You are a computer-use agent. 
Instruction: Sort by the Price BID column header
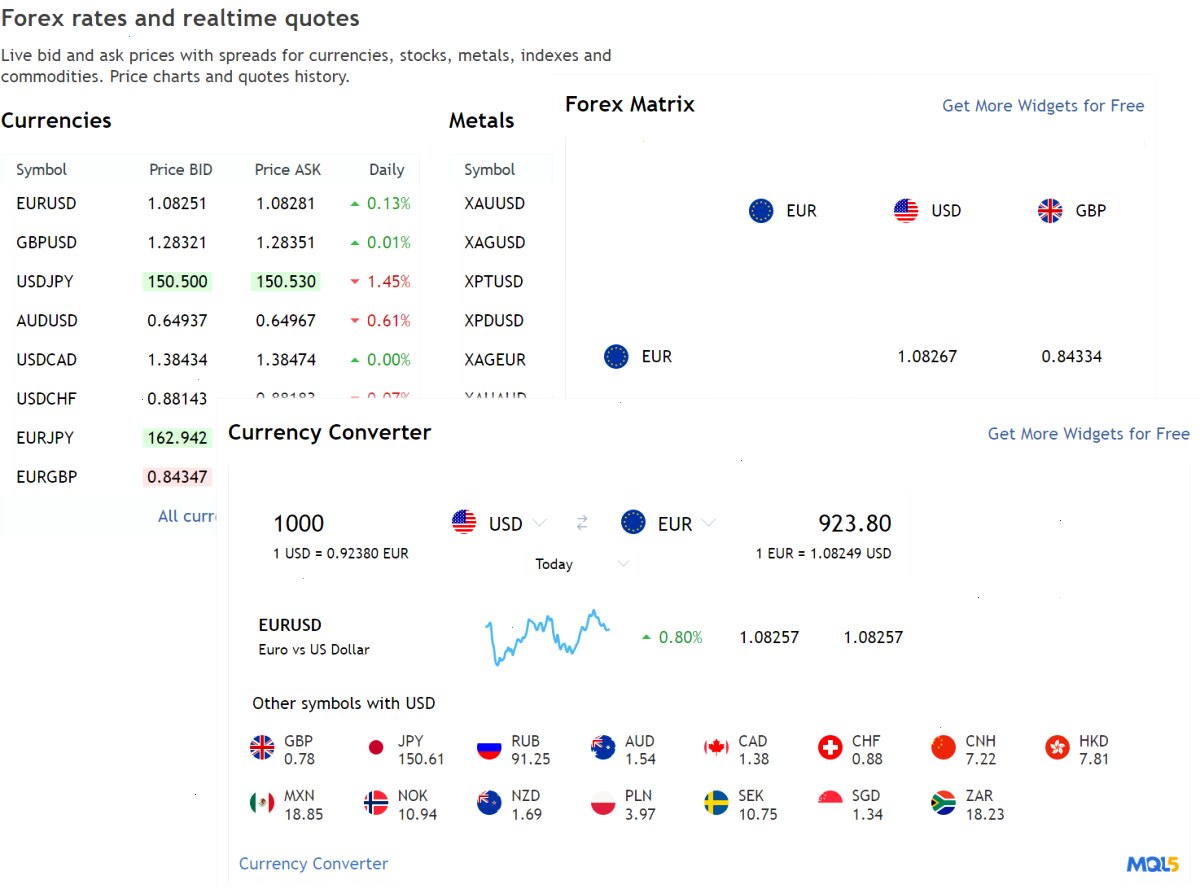pos(181,170)
